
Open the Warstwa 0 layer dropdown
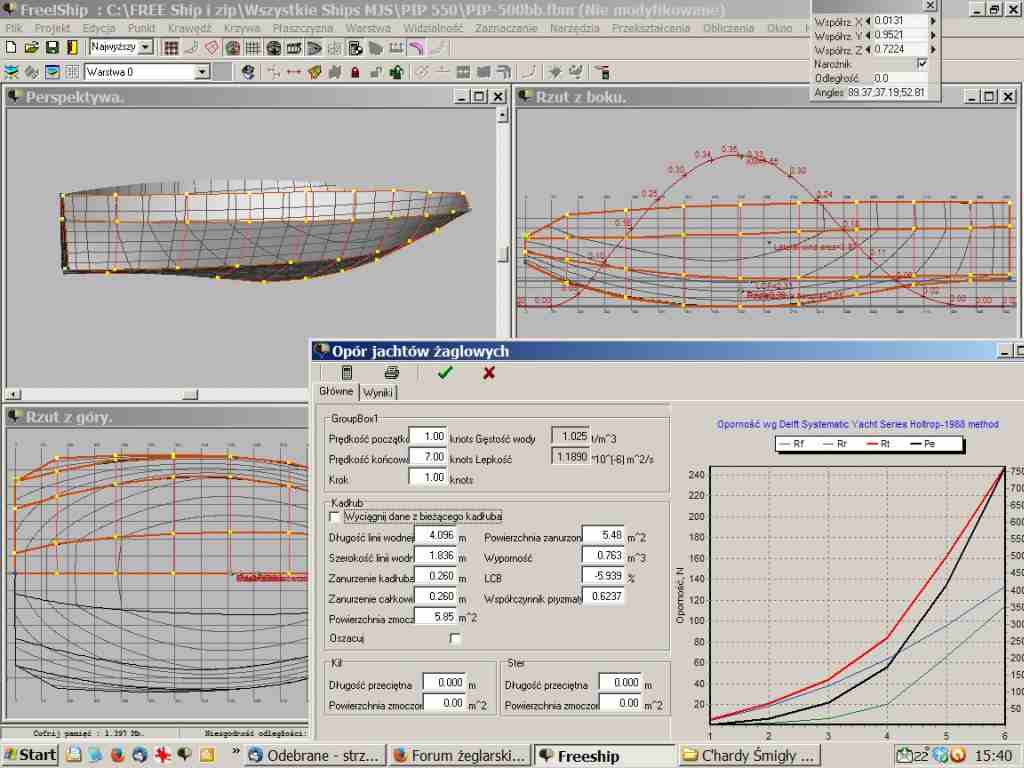point(202,72)
